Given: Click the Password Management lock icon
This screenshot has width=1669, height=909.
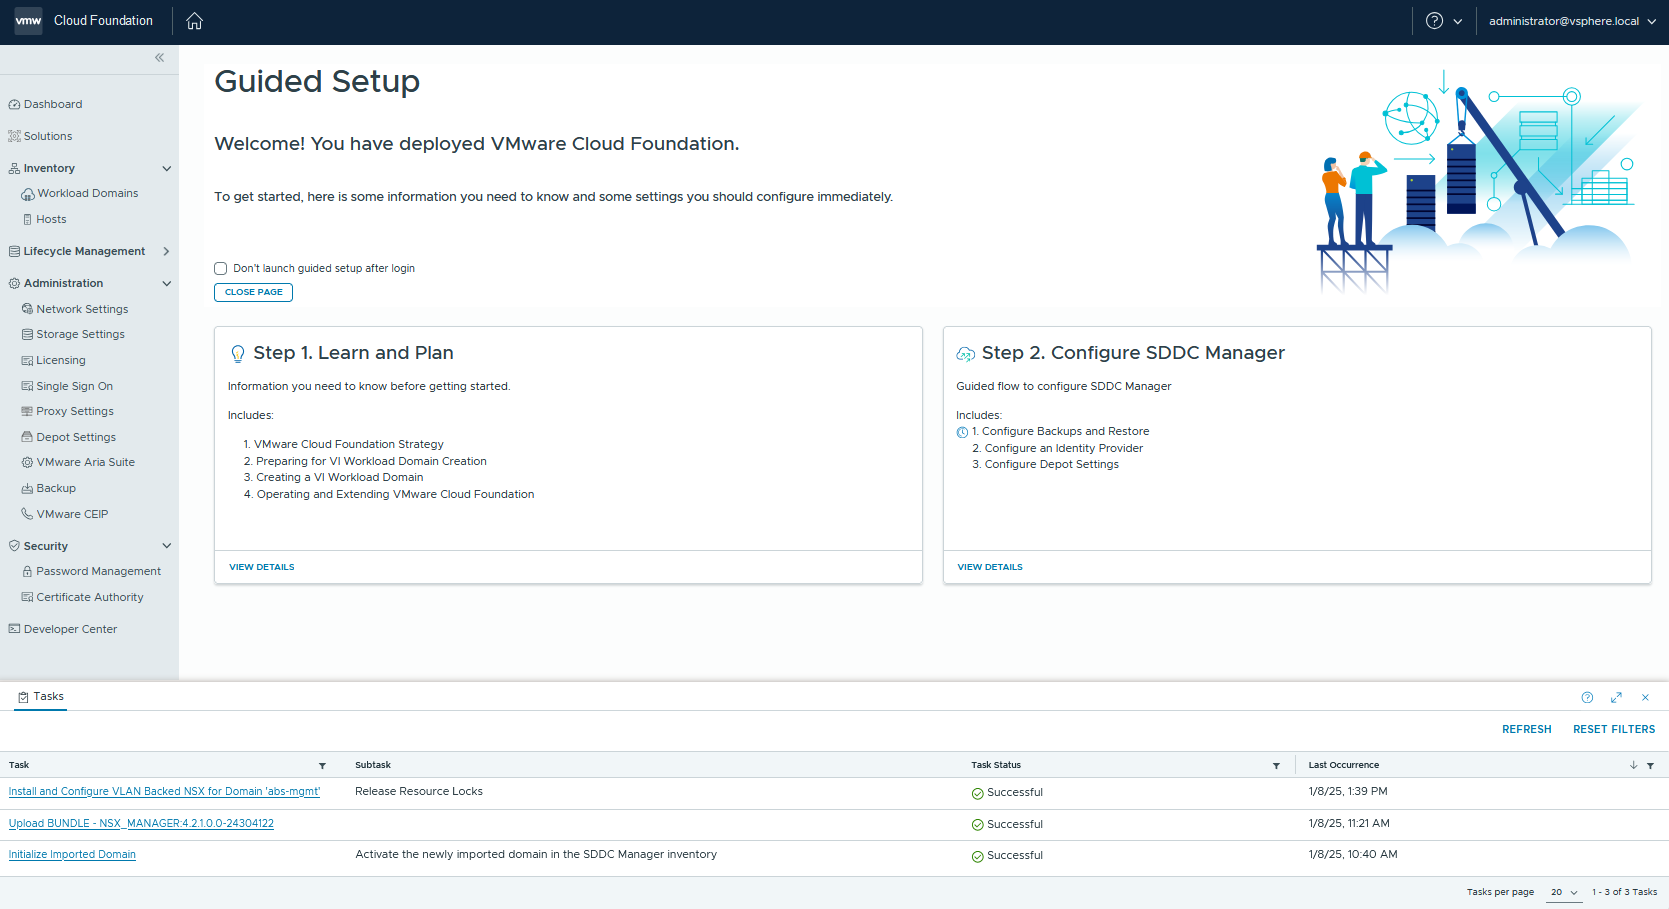Looking at the screenshot, I should [x=28, y=572].
